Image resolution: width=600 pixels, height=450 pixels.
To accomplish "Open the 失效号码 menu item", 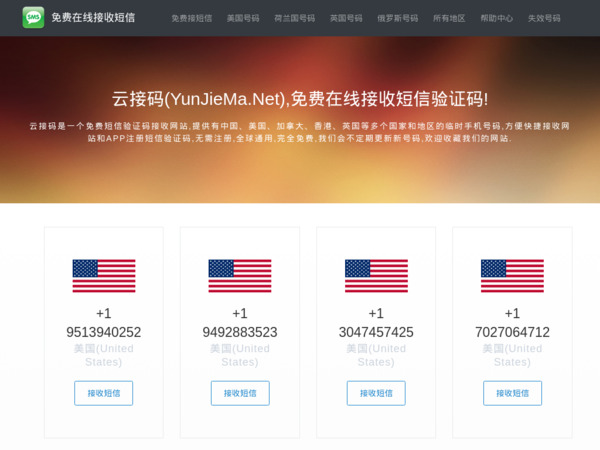I will [x=544, y=18].
